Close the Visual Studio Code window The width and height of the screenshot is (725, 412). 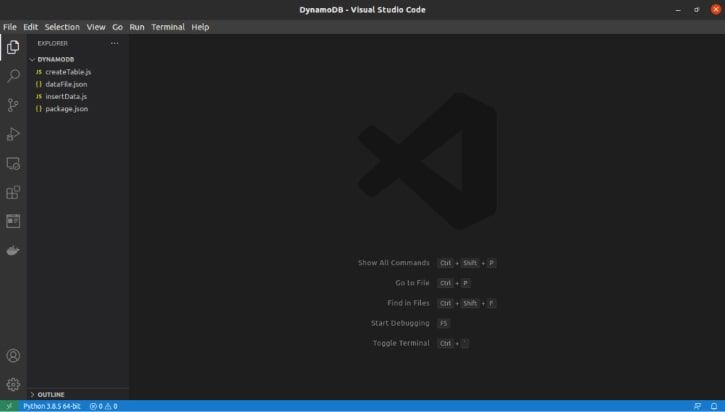click(716, 9)
